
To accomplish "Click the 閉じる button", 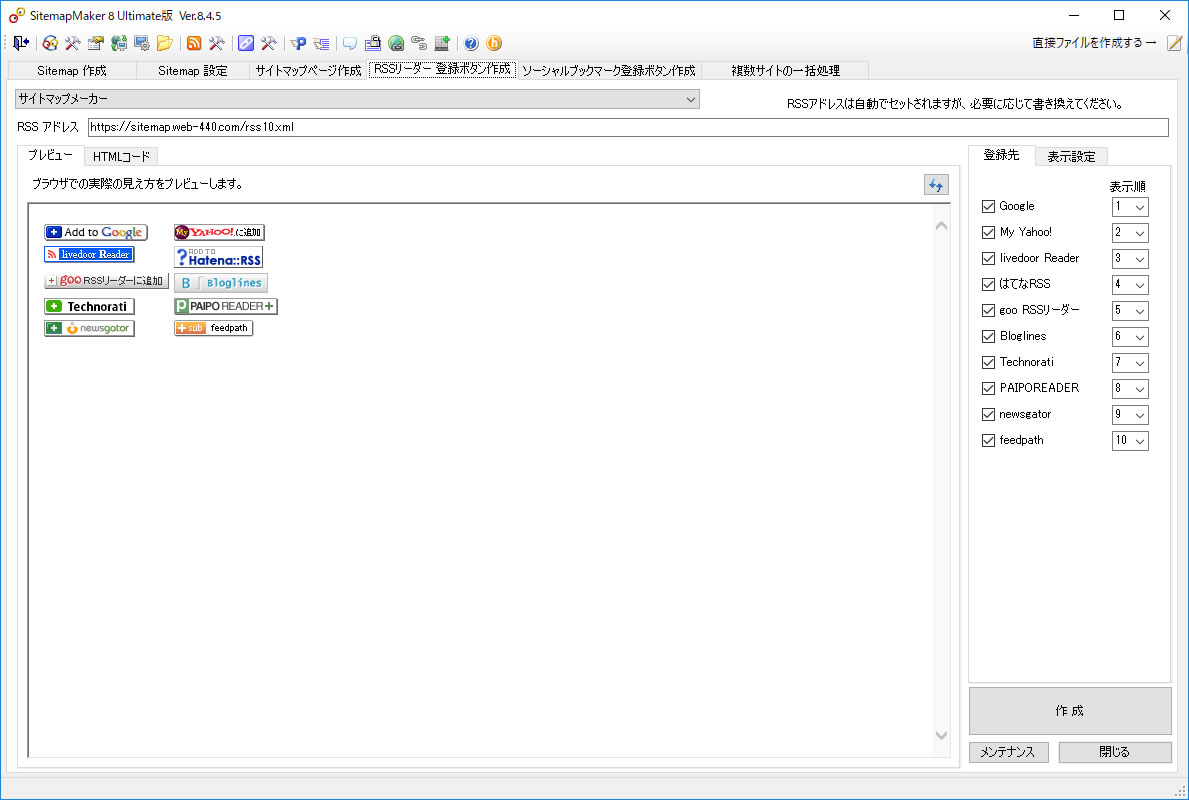I will click(x=1115, y=751).
